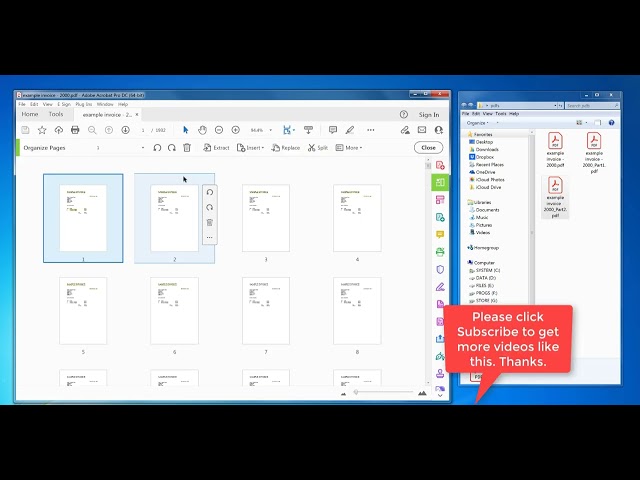Click Sign In in Acrobat
Viewport: 640px width, 480px height.
pyautogui.click(x=429, y=115)
